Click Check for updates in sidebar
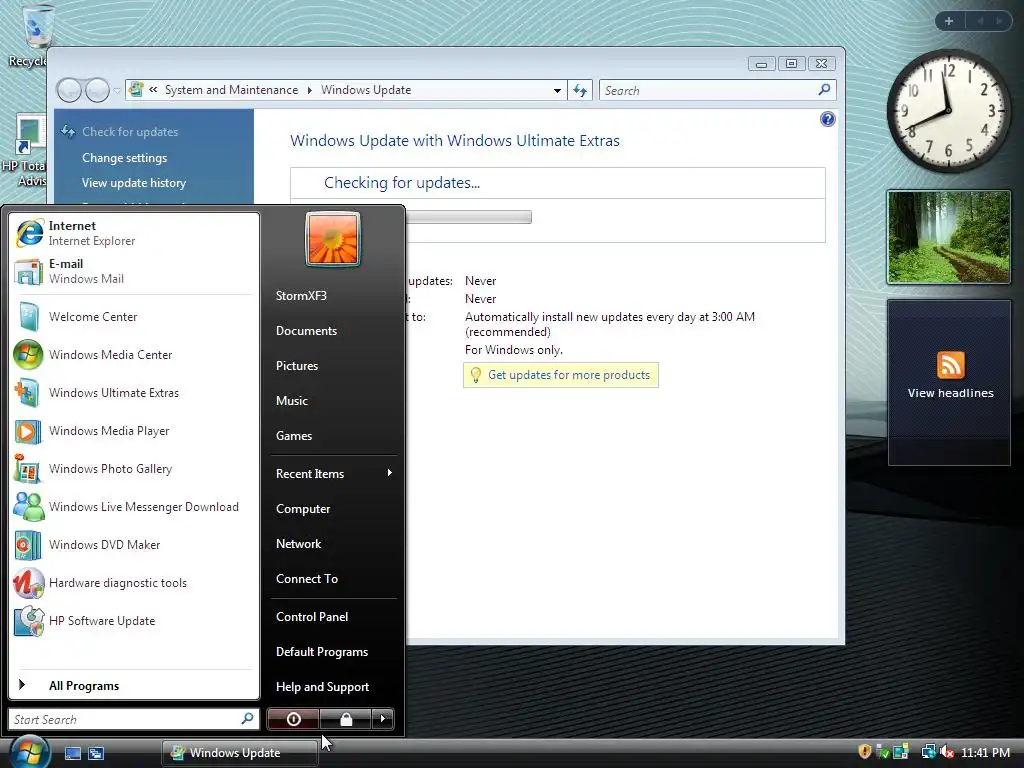This screenshot has width=1024, height=768. [x=130, y=132]
